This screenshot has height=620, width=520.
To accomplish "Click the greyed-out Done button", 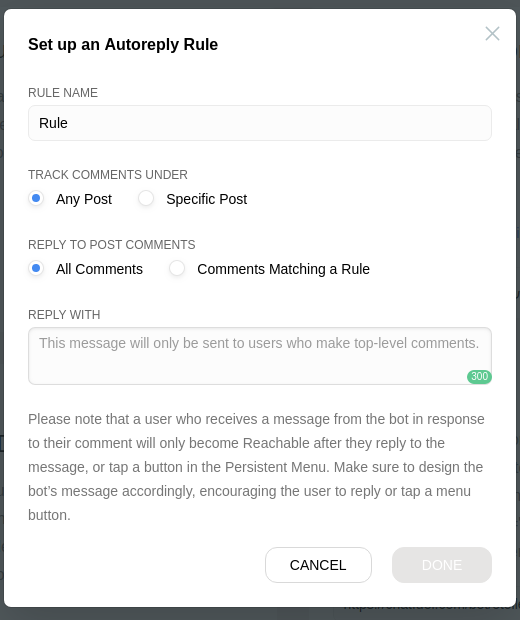I will pos(442,565).
